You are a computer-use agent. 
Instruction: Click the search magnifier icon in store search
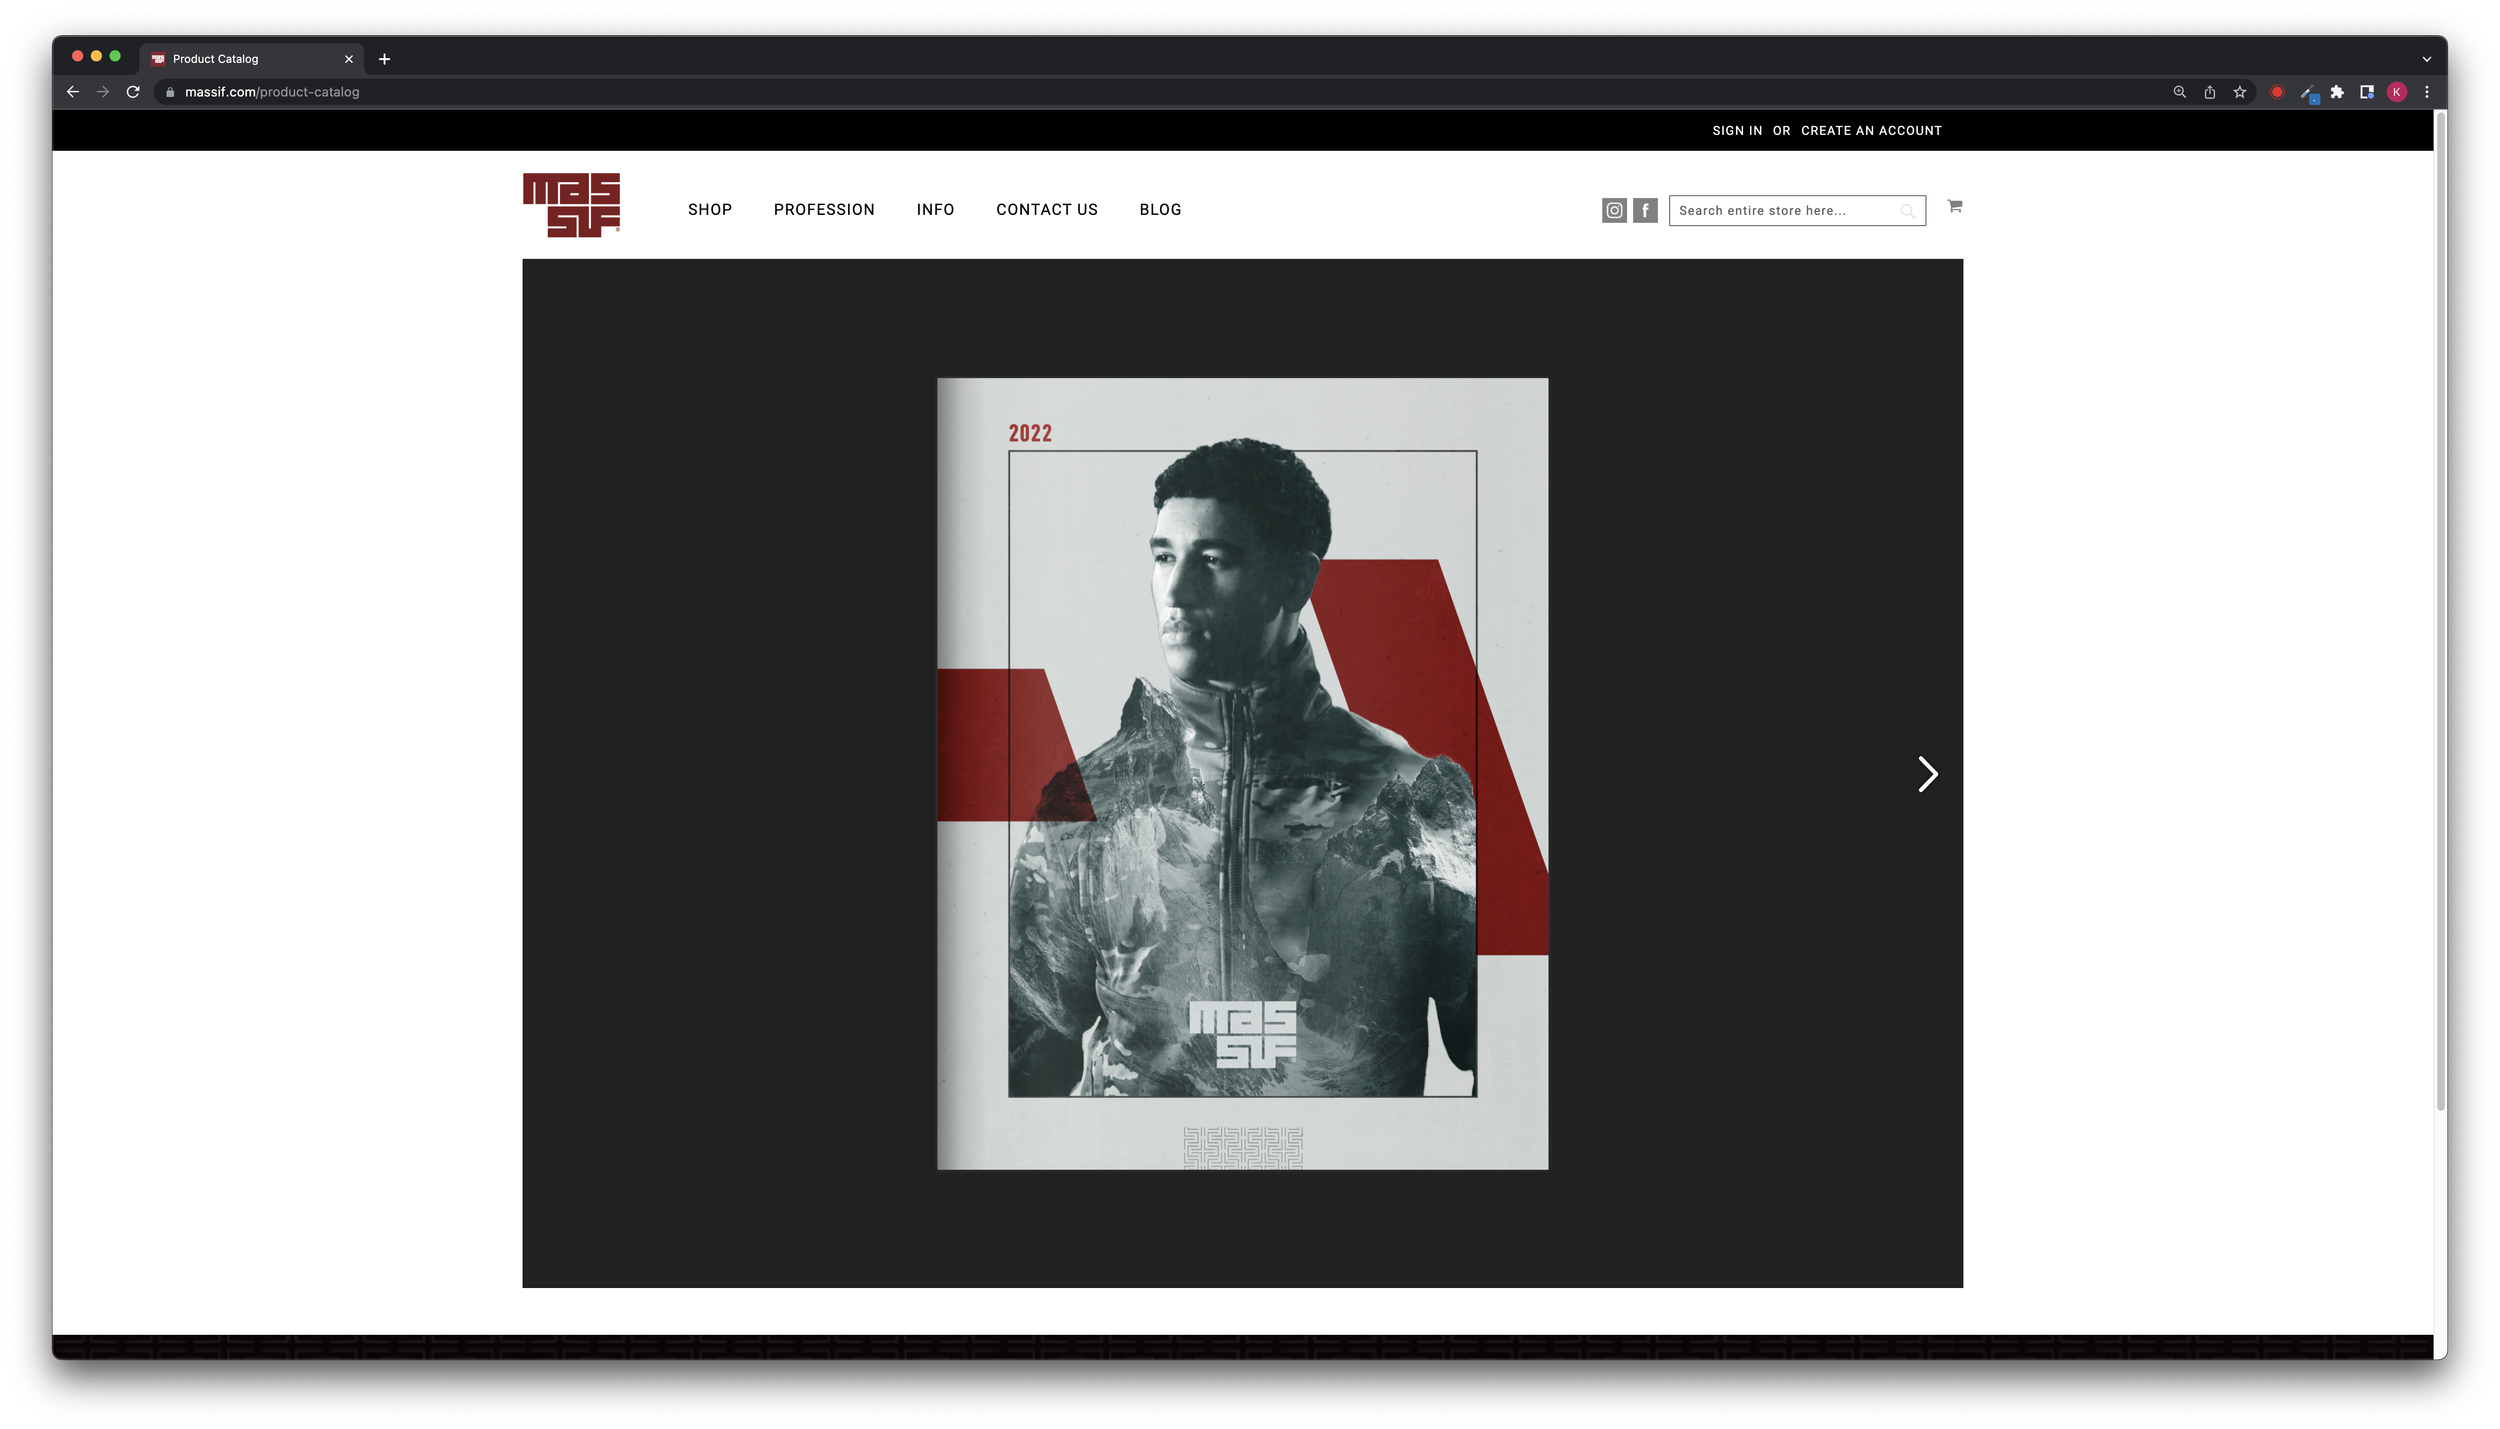(x=1907, y=211)
